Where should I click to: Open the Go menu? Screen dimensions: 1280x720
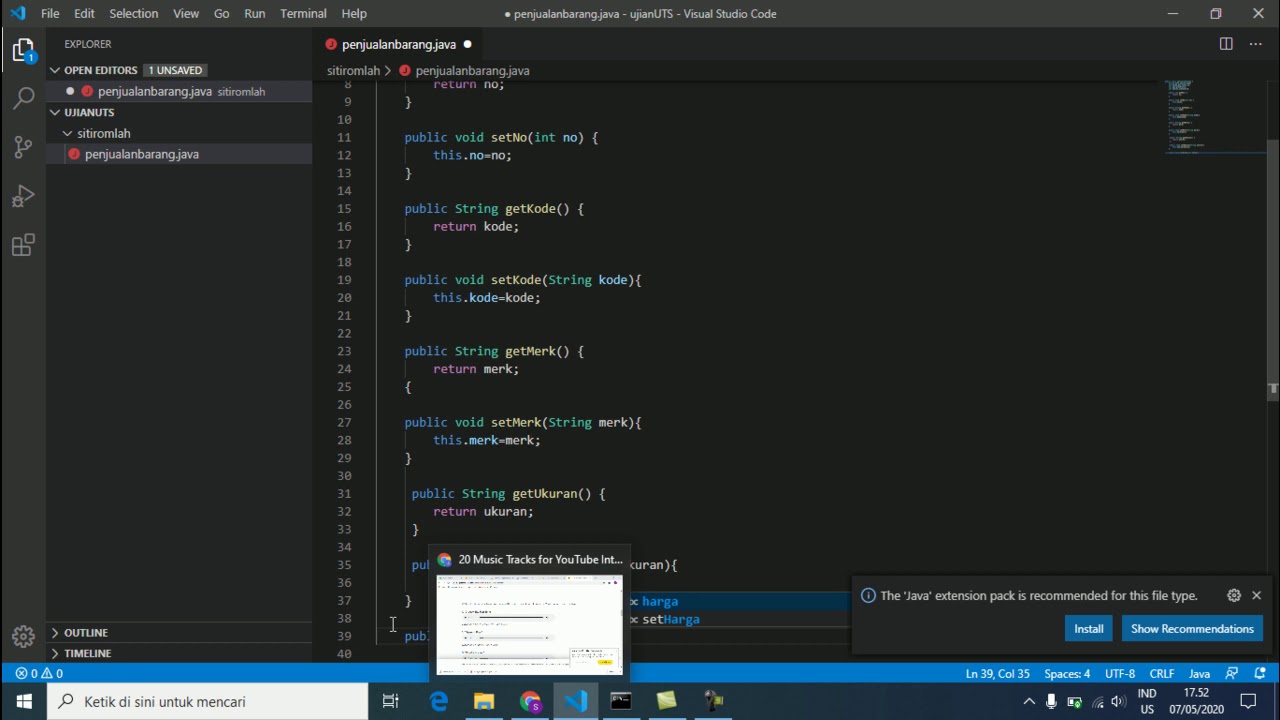[x=222, y=14]
